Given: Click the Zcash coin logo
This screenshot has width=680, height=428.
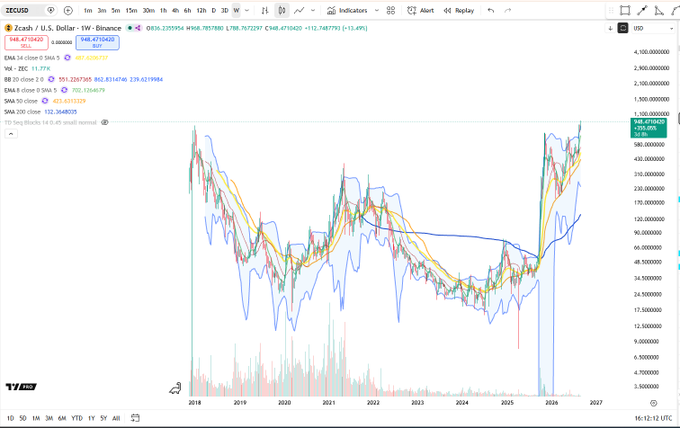Looking at the screenshot, I should click(x=8, y=28).
